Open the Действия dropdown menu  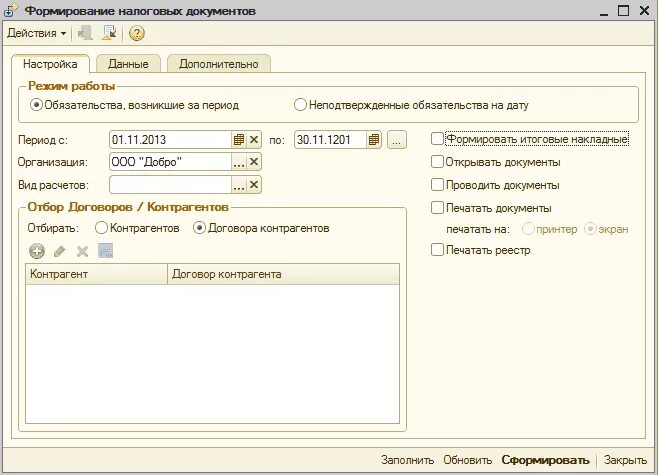(37, 33)
